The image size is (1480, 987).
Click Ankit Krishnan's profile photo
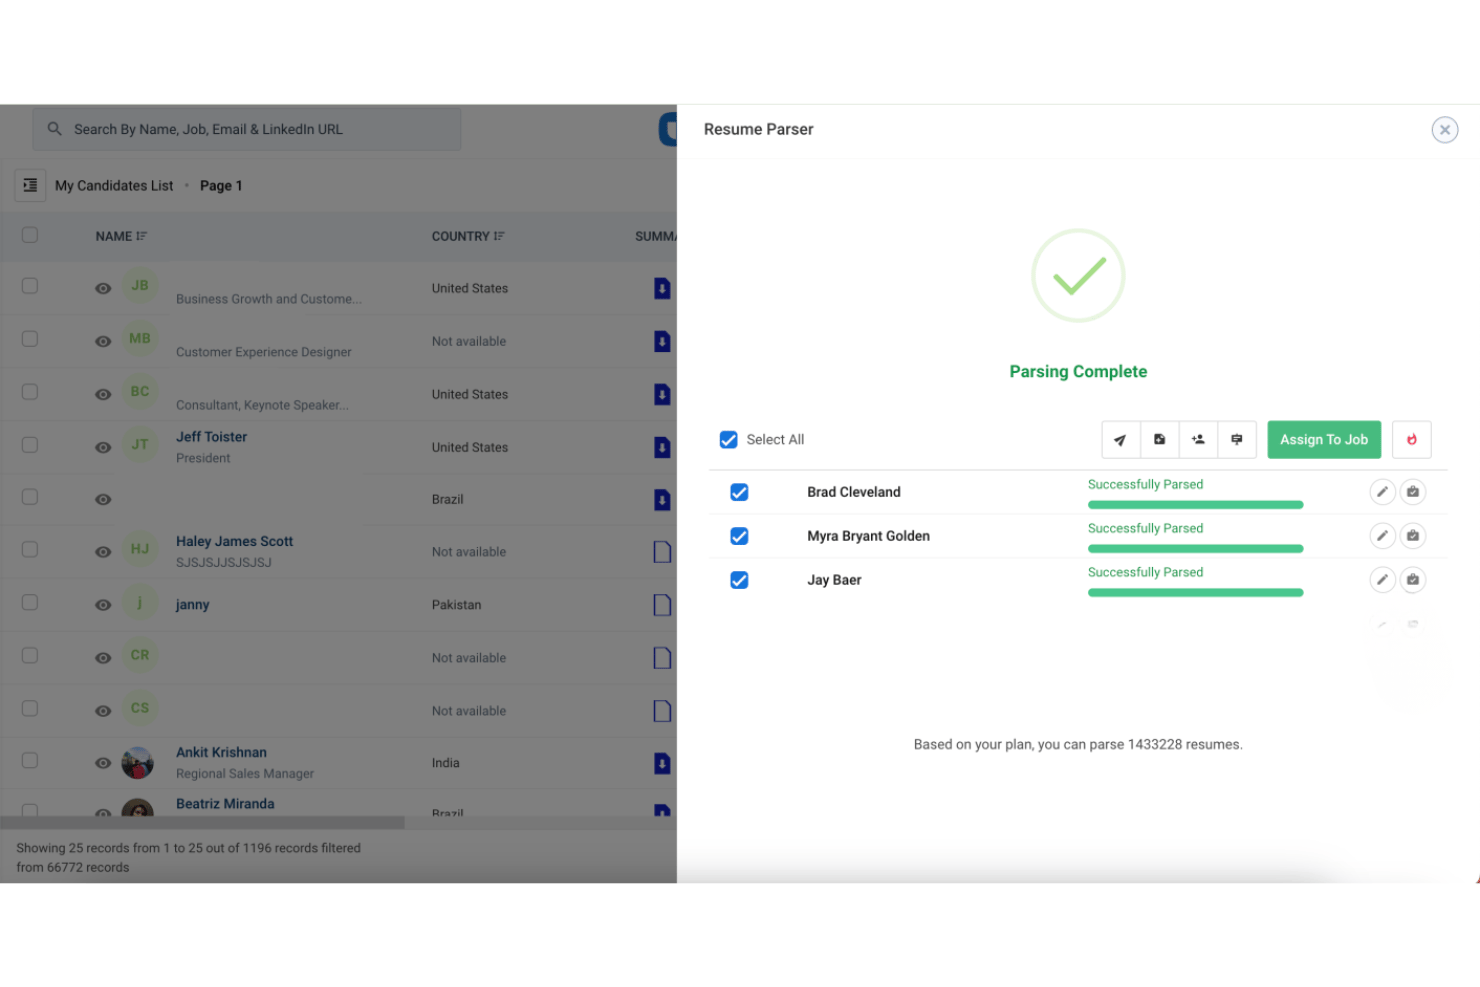138,763
